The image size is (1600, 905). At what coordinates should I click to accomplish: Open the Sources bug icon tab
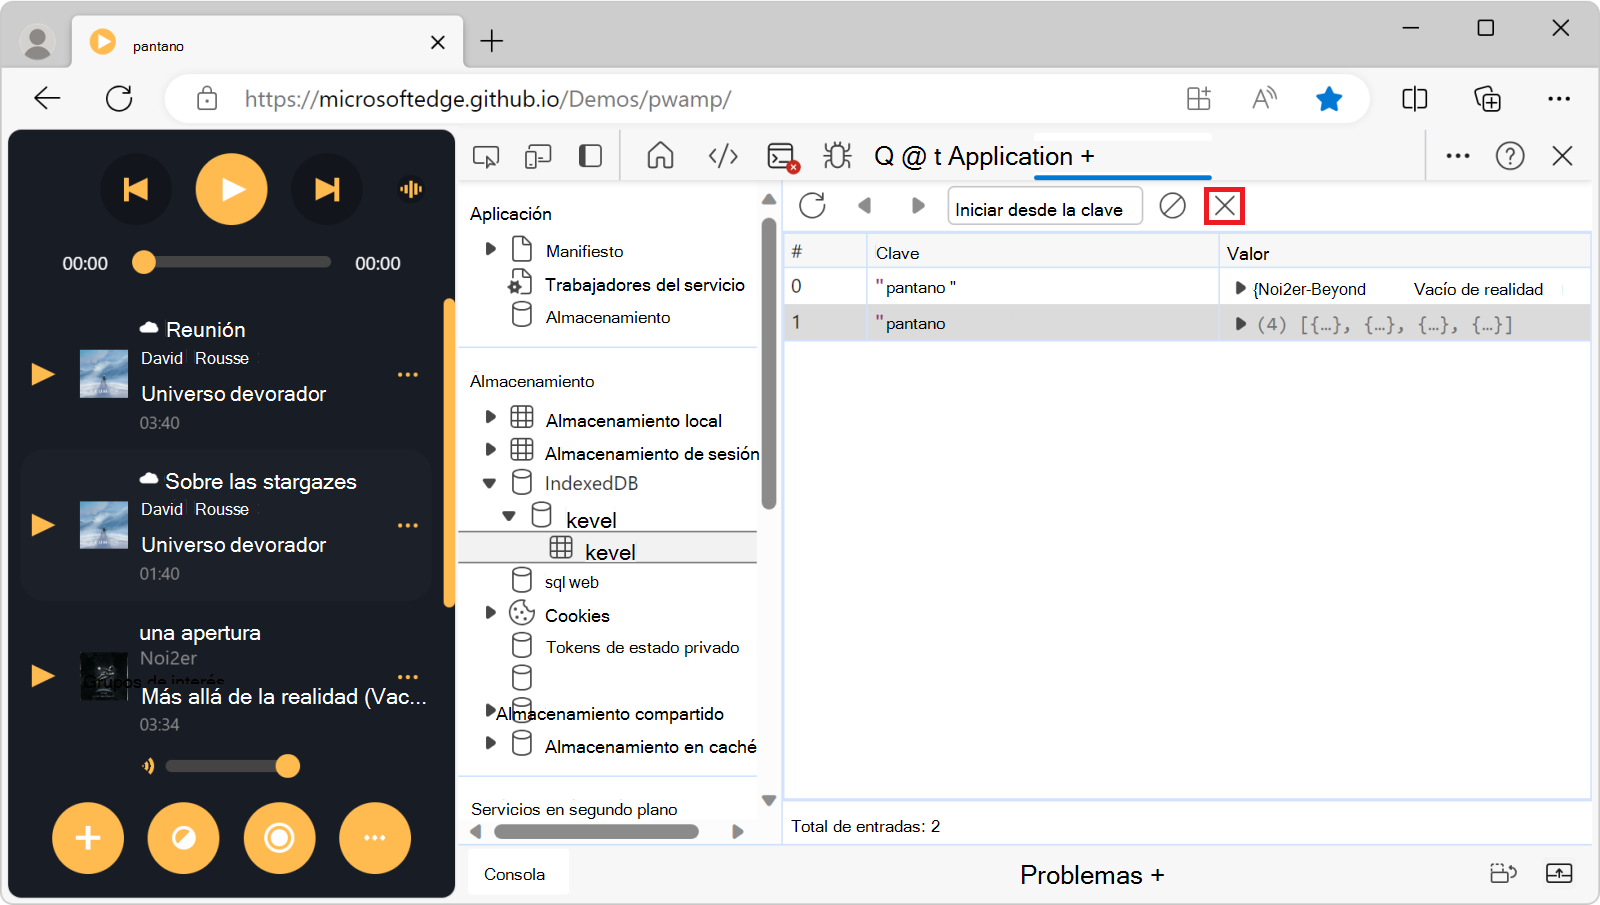pyautogui.click(x=837, y=156)
